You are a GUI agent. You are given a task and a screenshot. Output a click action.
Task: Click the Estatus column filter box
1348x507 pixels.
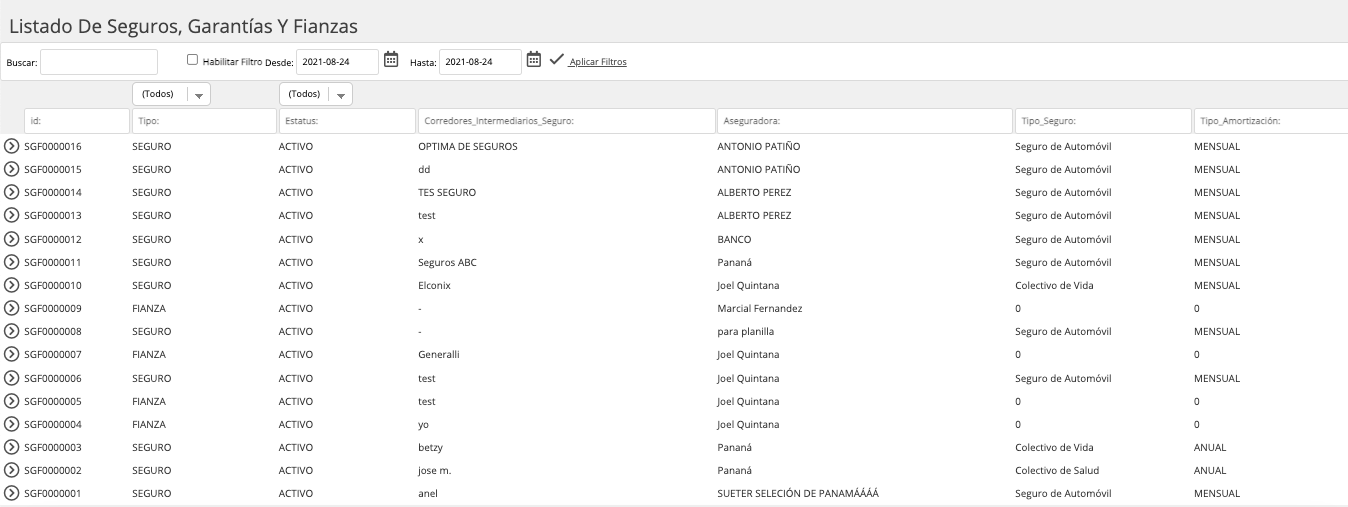click(x=347, y=121)
